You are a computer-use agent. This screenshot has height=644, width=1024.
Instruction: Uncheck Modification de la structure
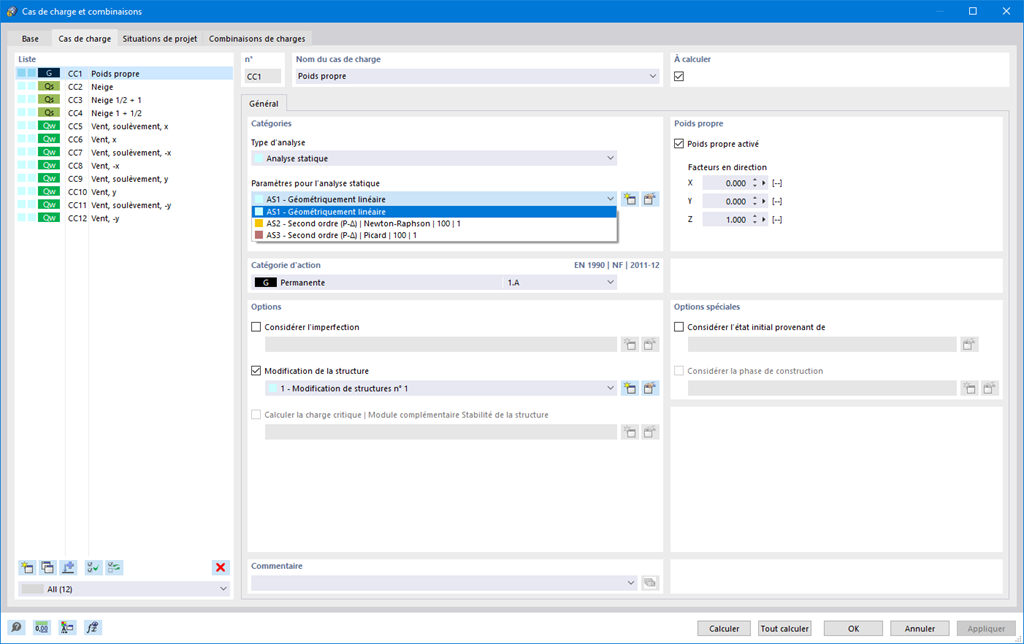(256, 370)
